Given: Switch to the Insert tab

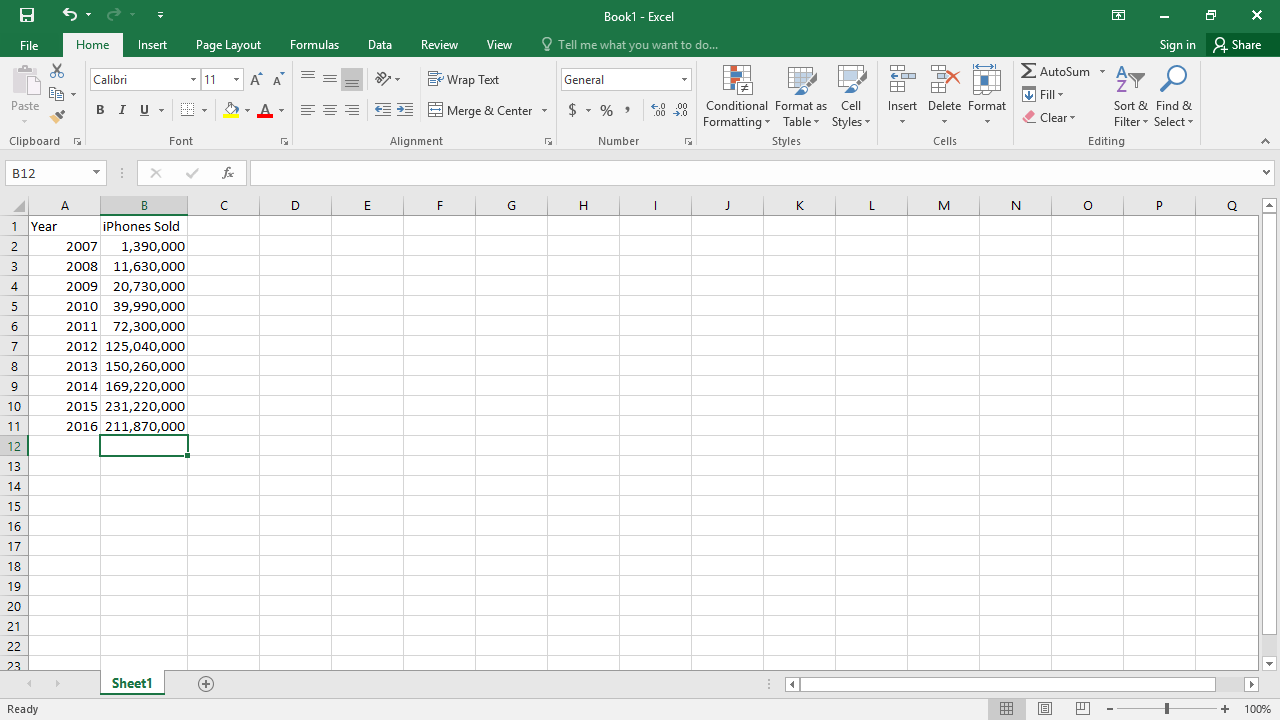Looking at the screenshot, I should pos(152,45).
